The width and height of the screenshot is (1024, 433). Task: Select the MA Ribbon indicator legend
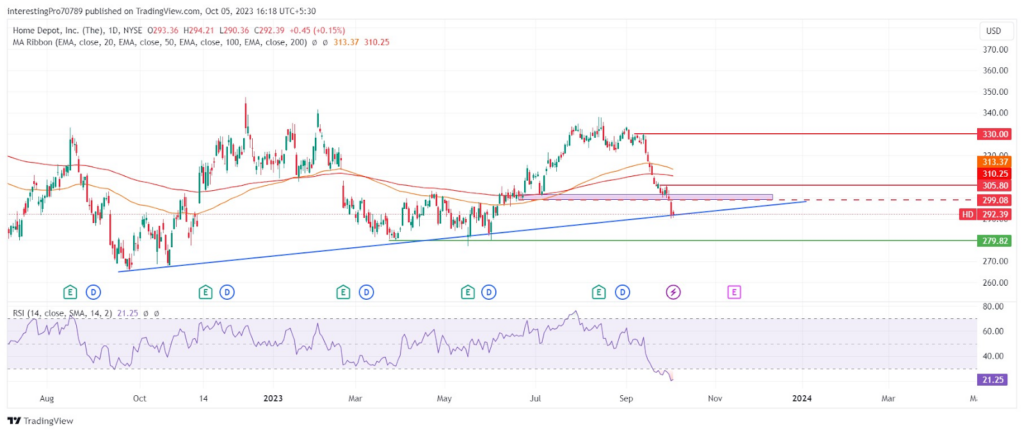159,42
